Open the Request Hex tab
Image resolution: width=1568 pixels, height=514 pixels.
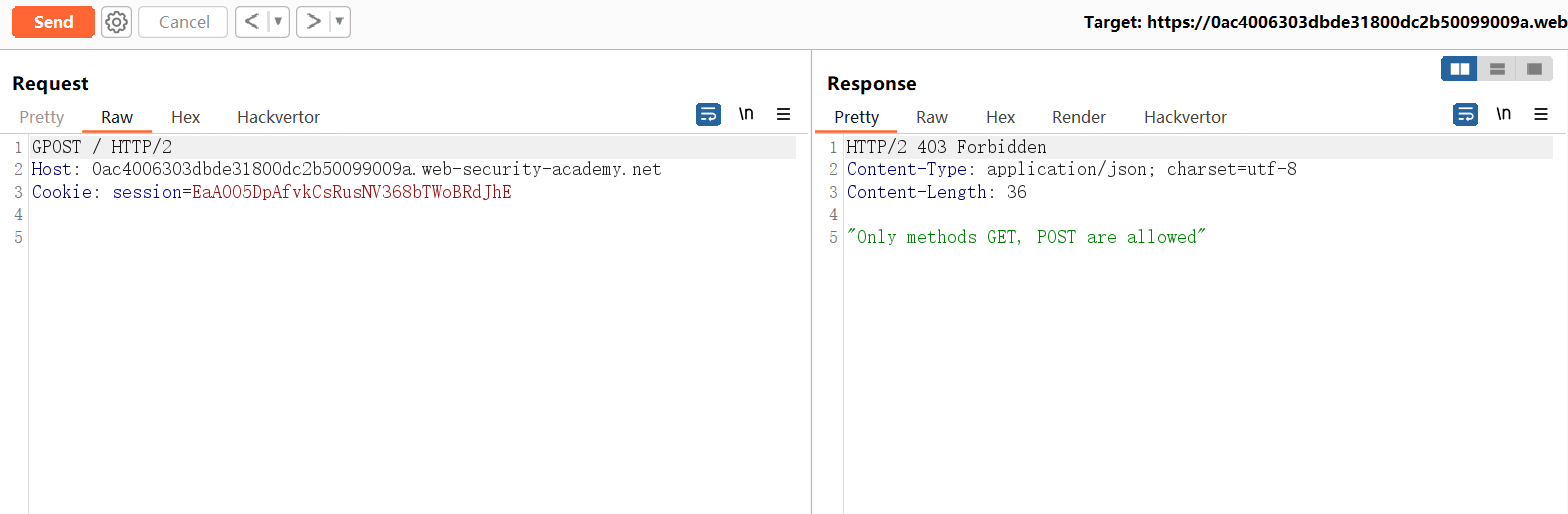(x=185, y=117)
